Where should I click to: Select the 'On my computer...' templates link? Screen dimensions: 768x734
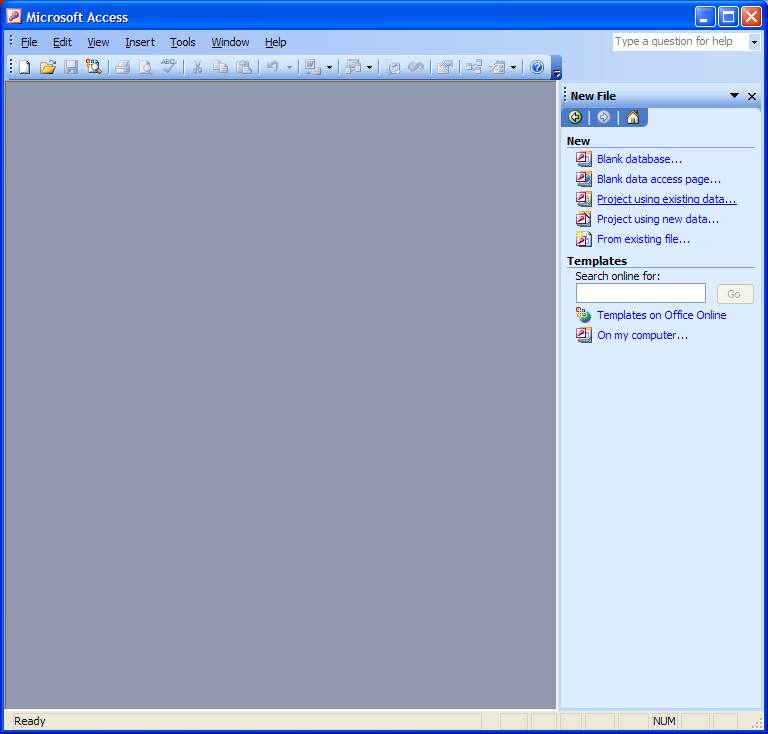tap(642, 335)
